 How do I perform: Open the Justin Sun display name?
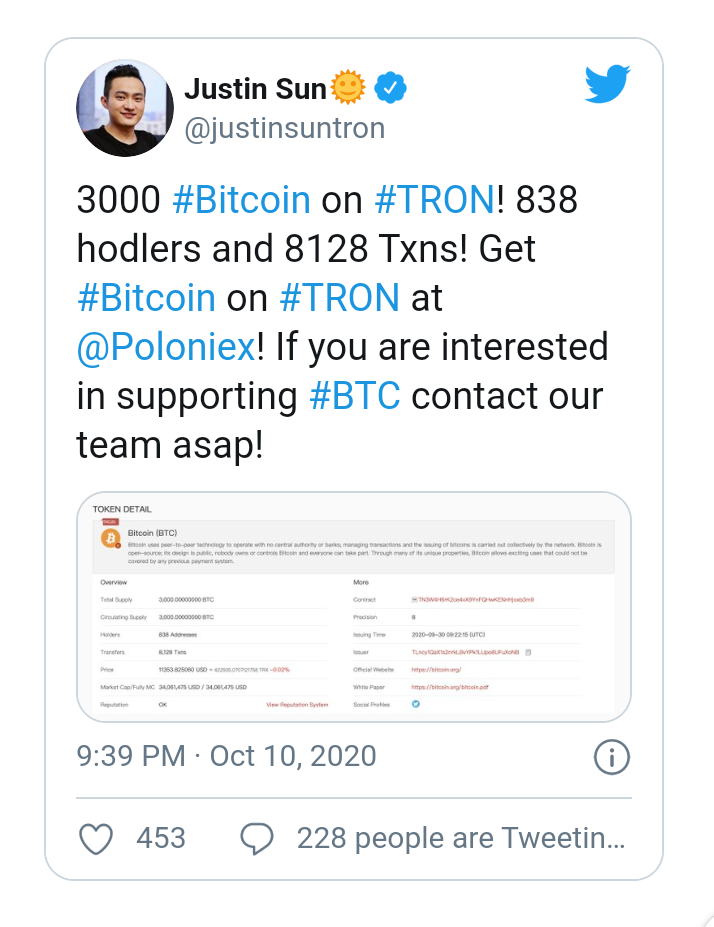255,89
